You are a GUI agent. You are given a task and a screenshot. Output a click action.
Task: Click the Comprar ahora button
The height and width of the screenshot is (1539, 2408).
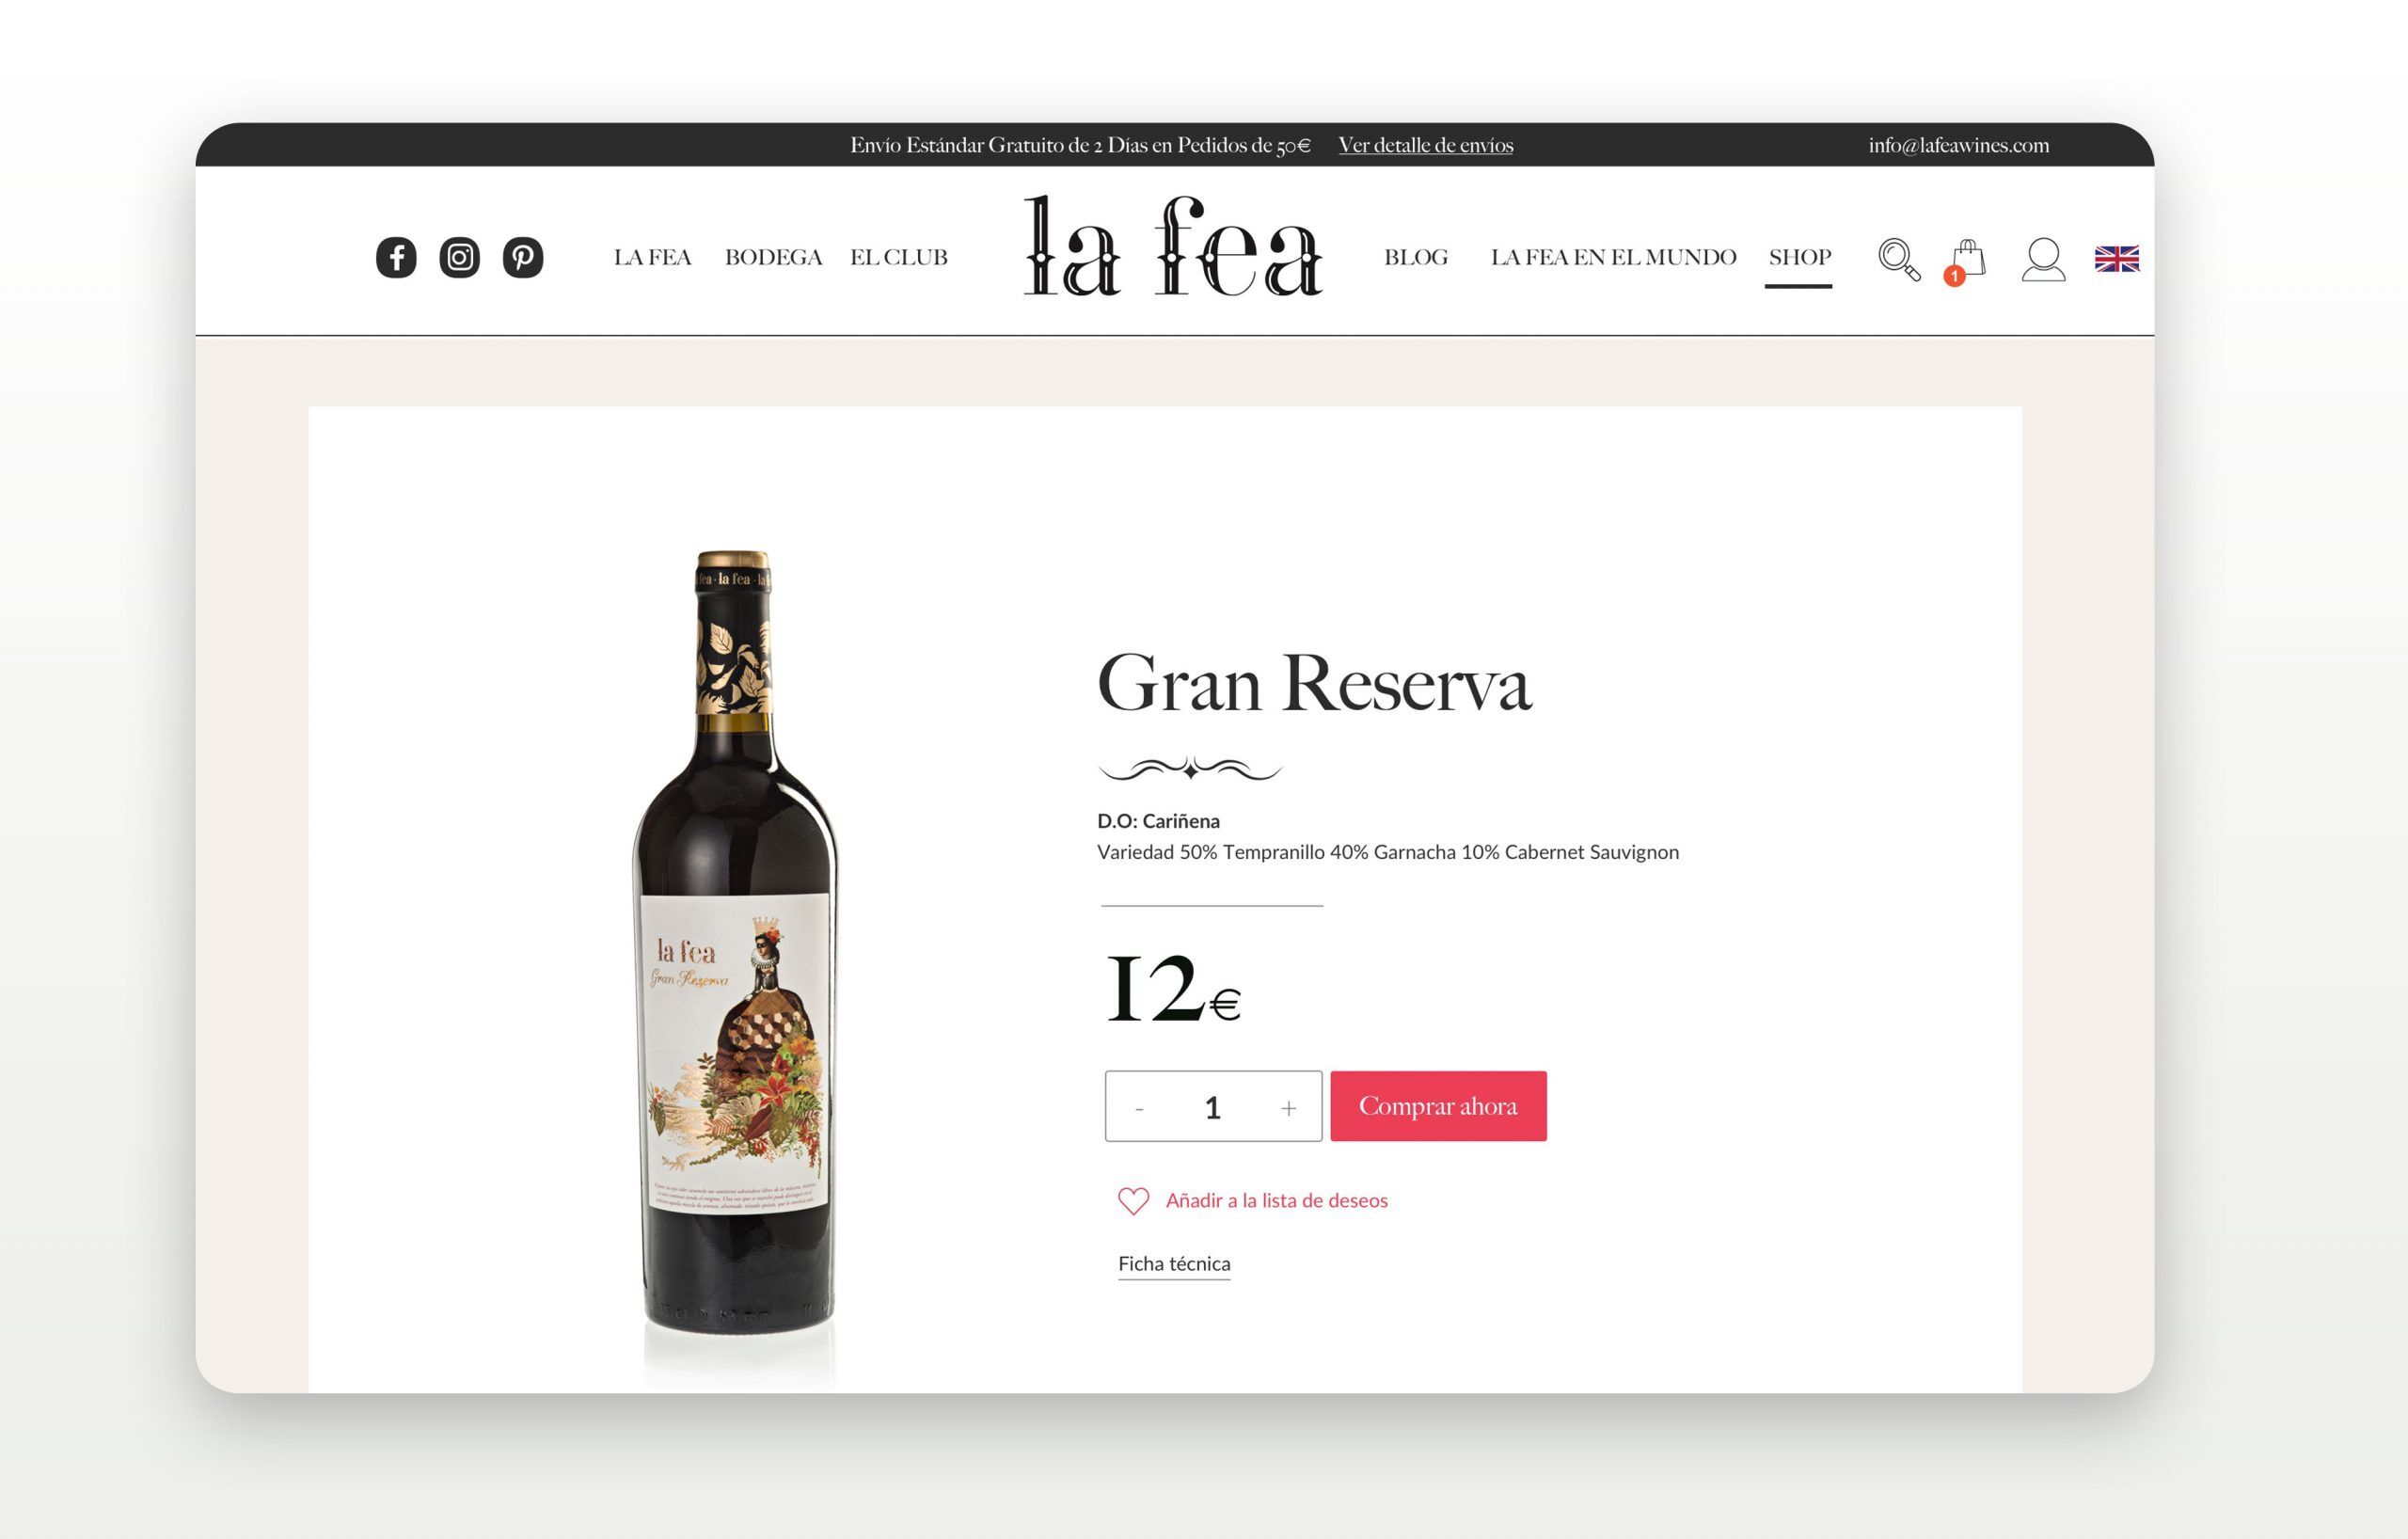(1438, 1106)
